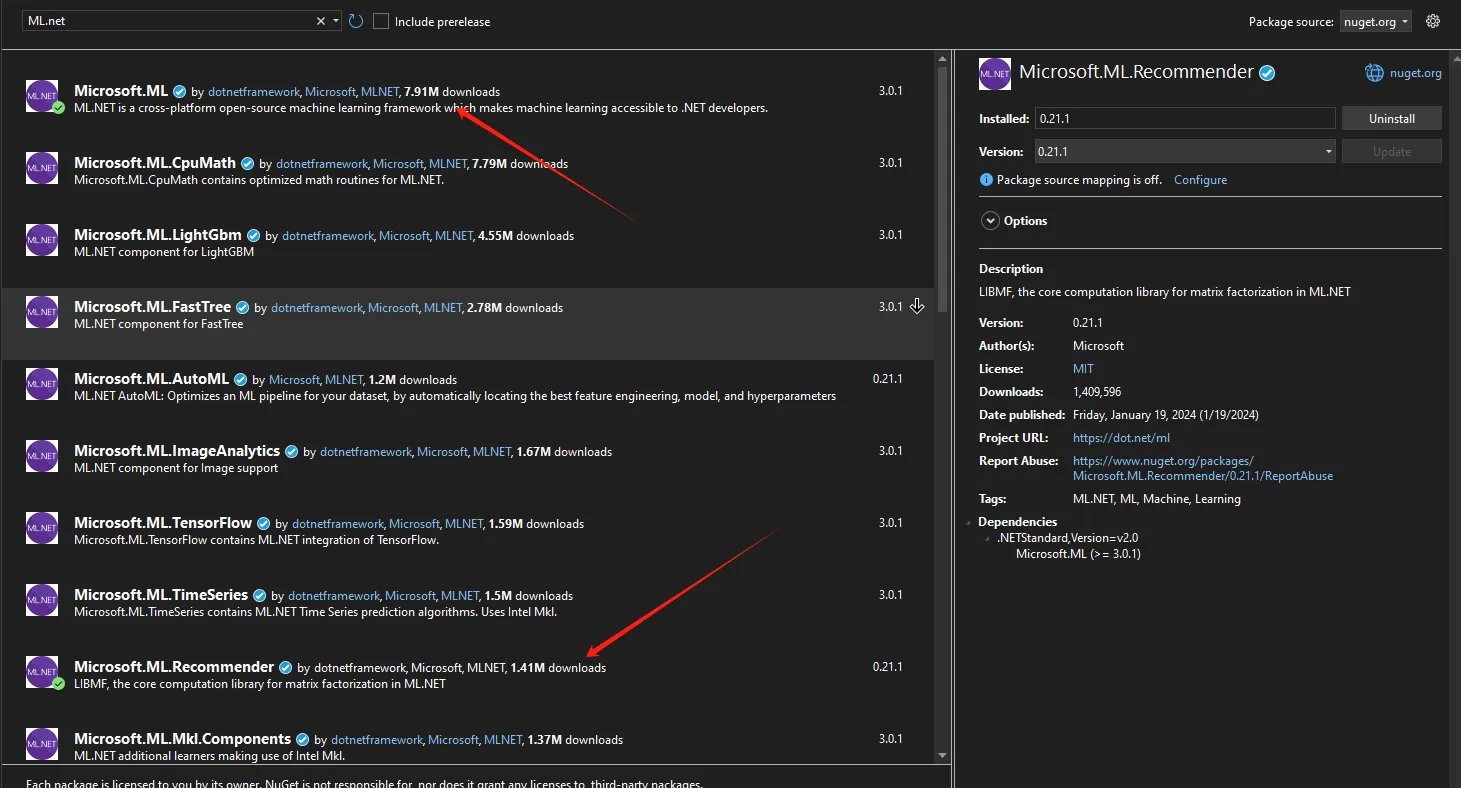Open the Package source dropdown
1461x788 pixels.
point(1375,22)
